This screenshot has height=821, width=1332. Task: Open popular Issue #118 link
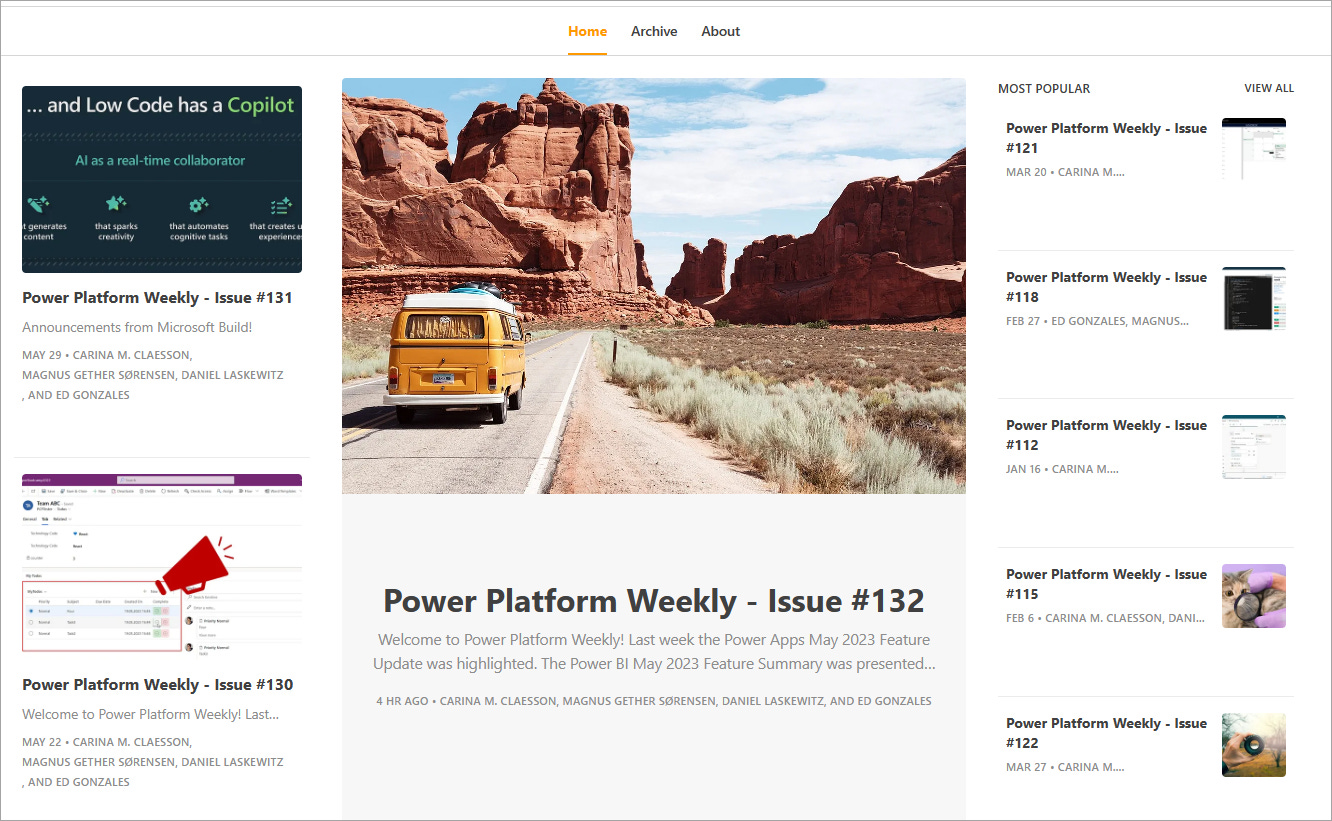1106,287
